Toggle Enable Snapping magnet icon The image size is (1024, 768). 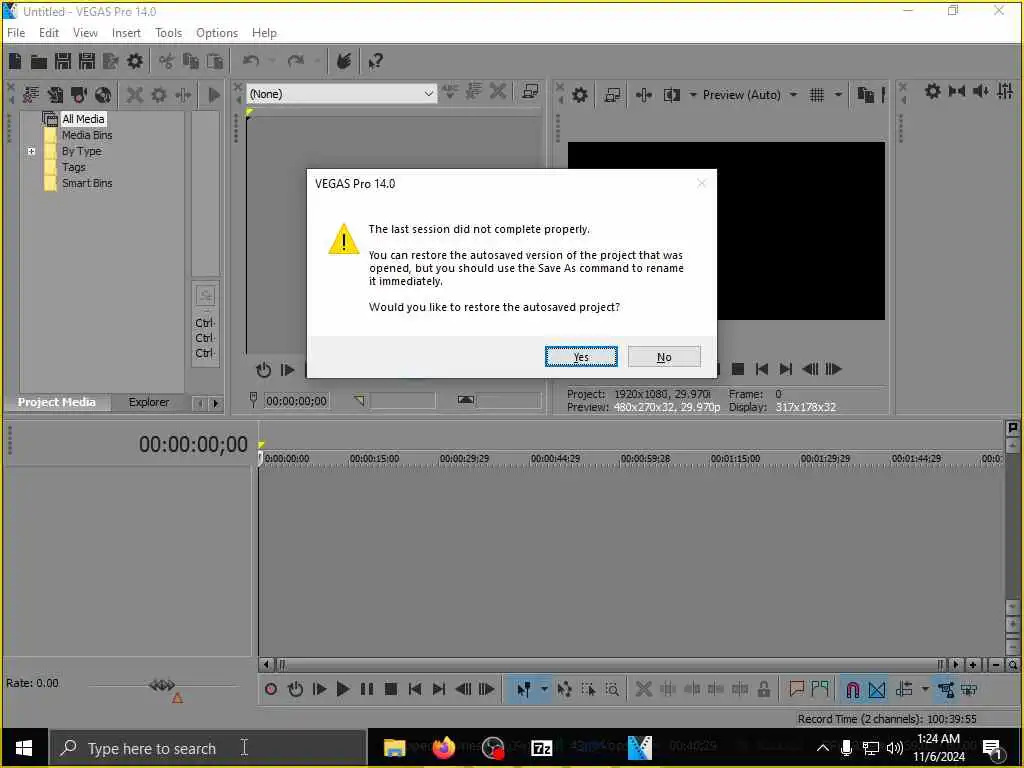coord(852,689)
